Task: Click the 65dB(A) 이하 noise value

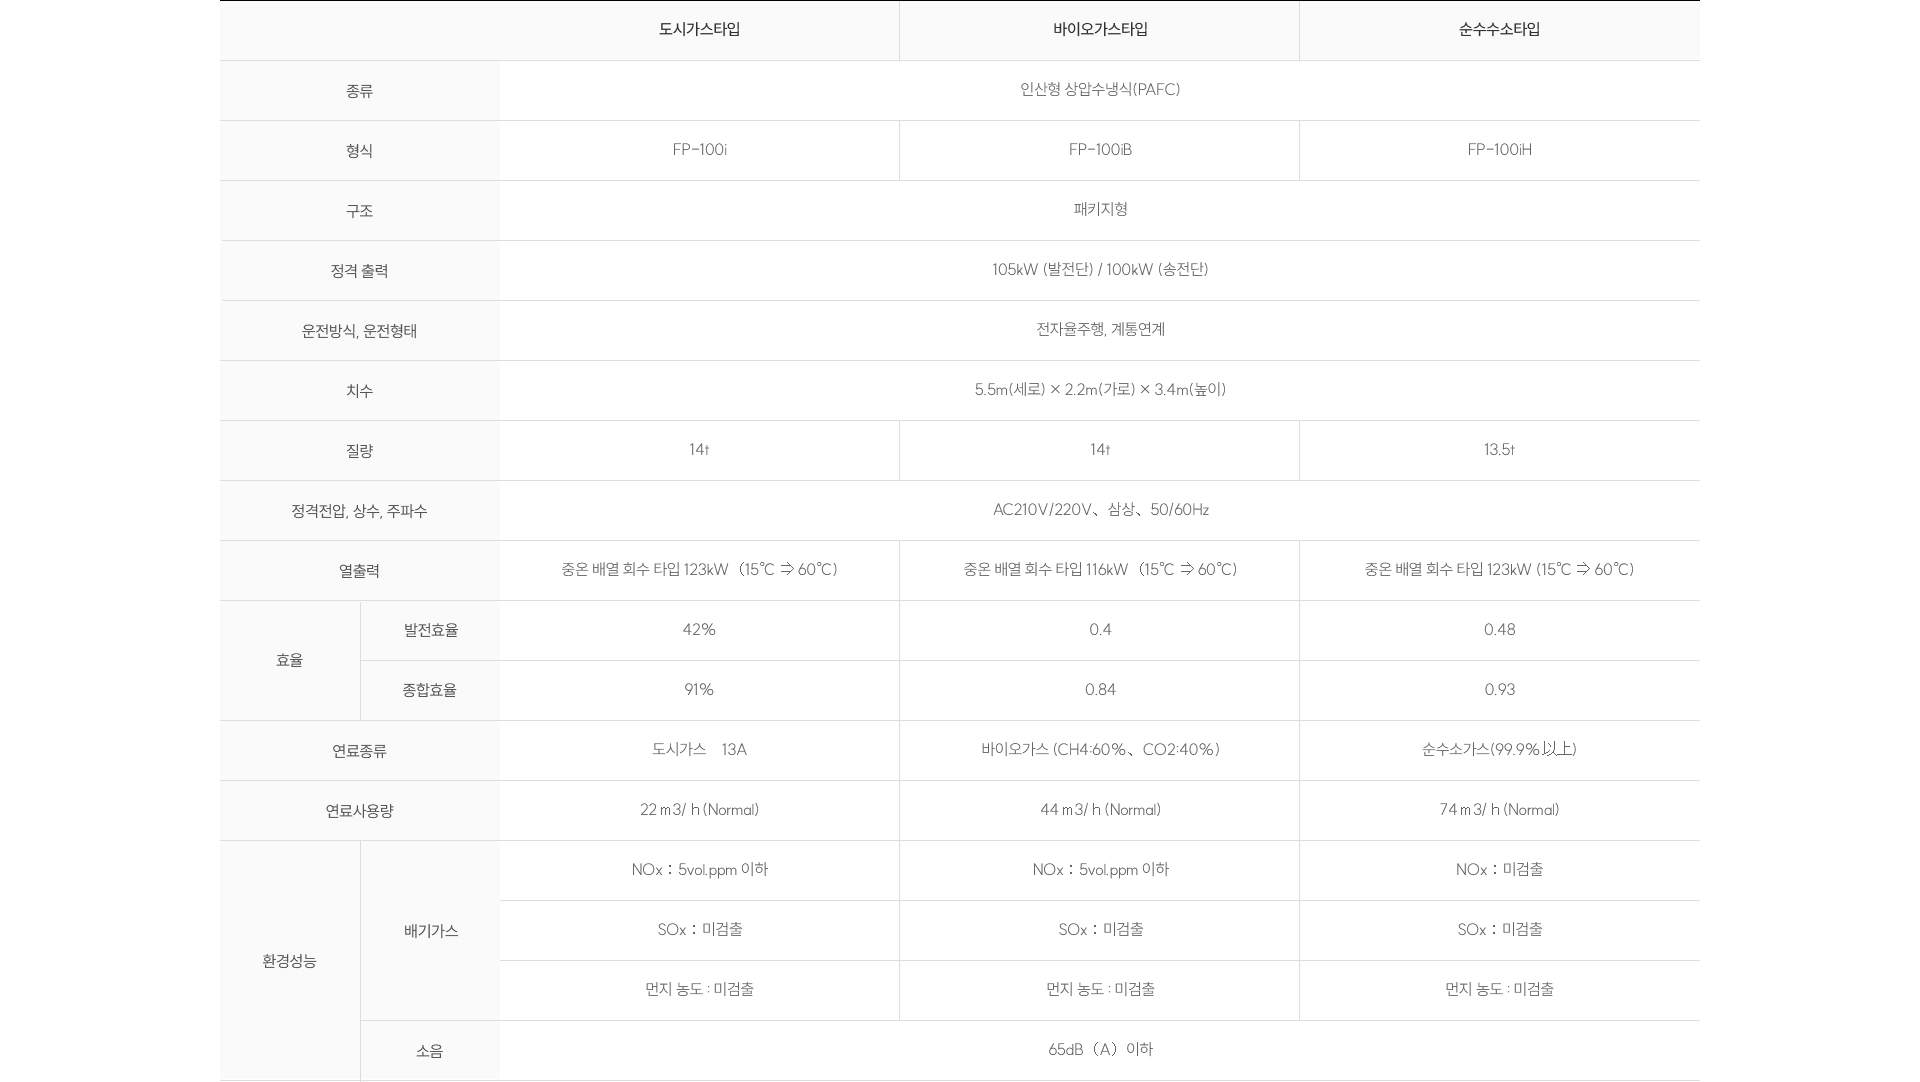Action: [1100, 1050]
